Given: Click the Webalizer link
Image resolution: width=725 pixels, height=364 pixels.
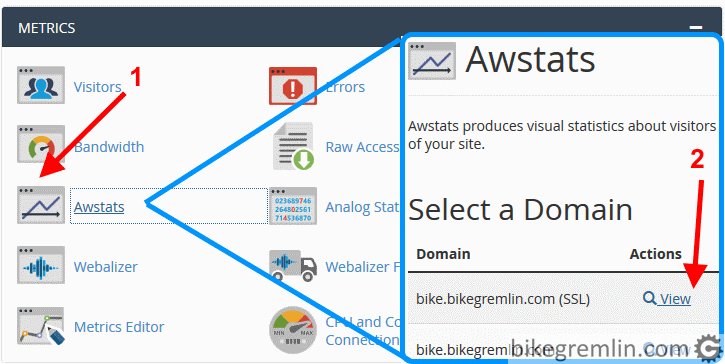Looking at the screenshot, I should 106,267.
